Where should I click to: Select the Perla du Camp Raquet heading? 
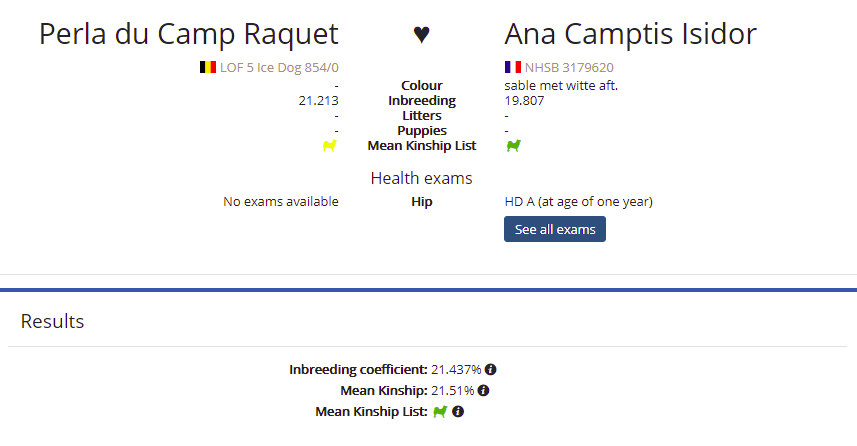[189, 34]
